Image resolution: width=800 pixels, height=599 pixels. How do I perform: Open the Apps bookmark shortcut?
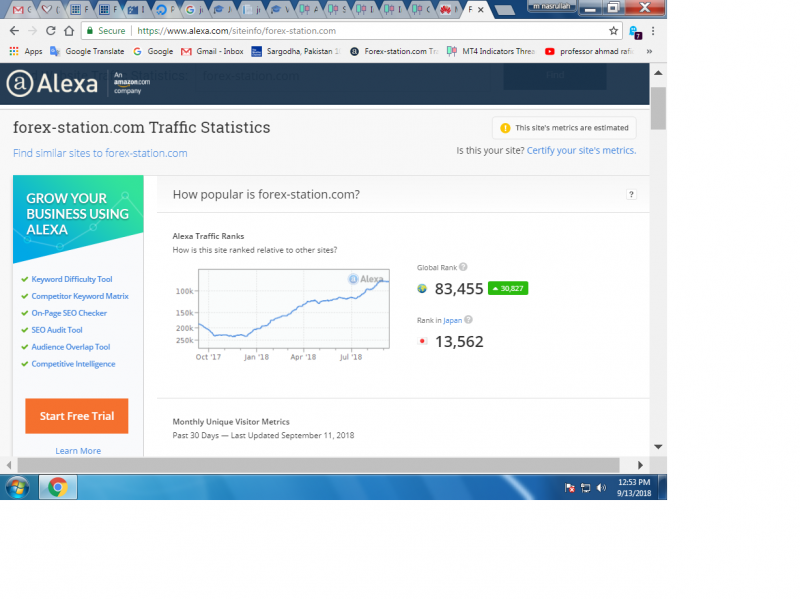click(26, 51)
